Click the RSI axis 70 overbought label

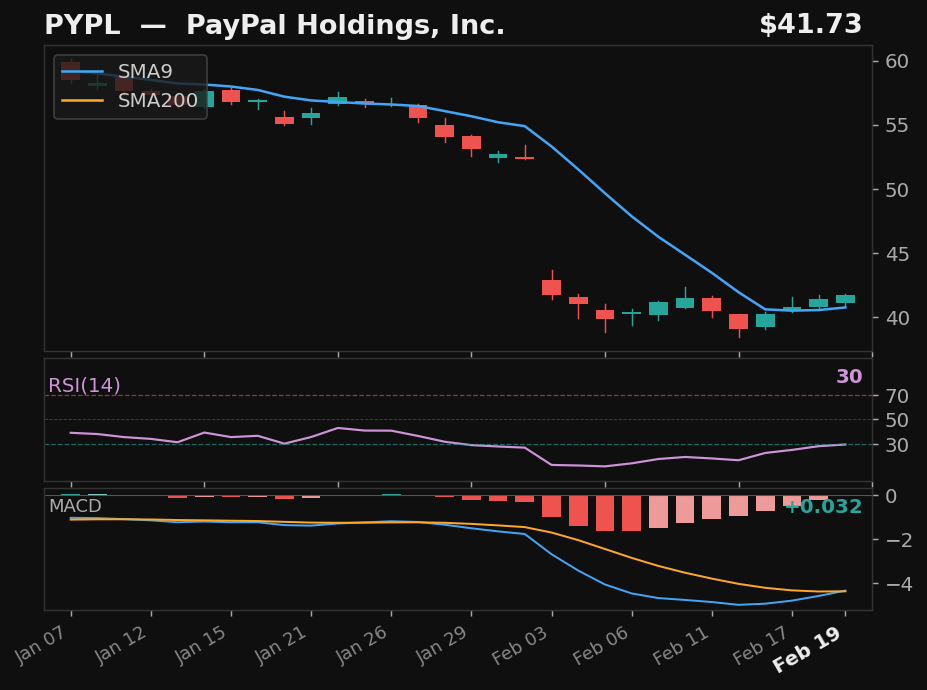click(897, 396)
